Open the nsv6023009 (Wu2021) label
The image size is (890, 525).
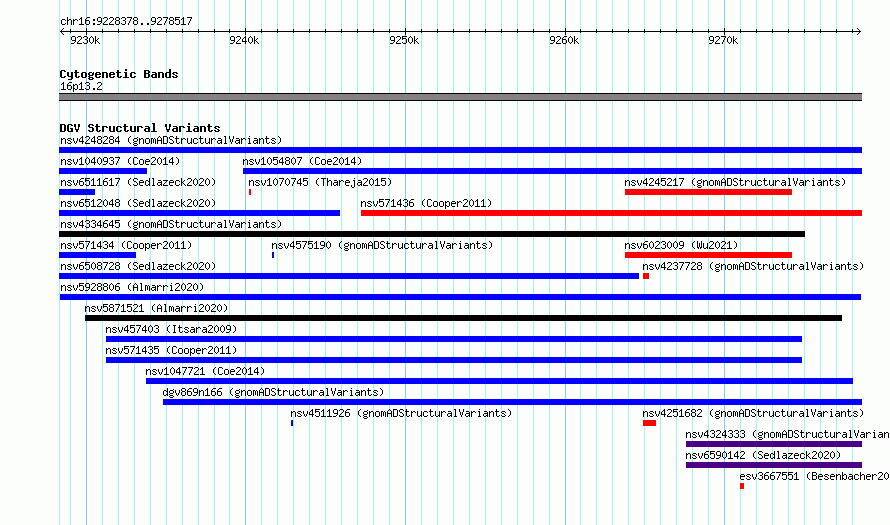coord(681,245)
